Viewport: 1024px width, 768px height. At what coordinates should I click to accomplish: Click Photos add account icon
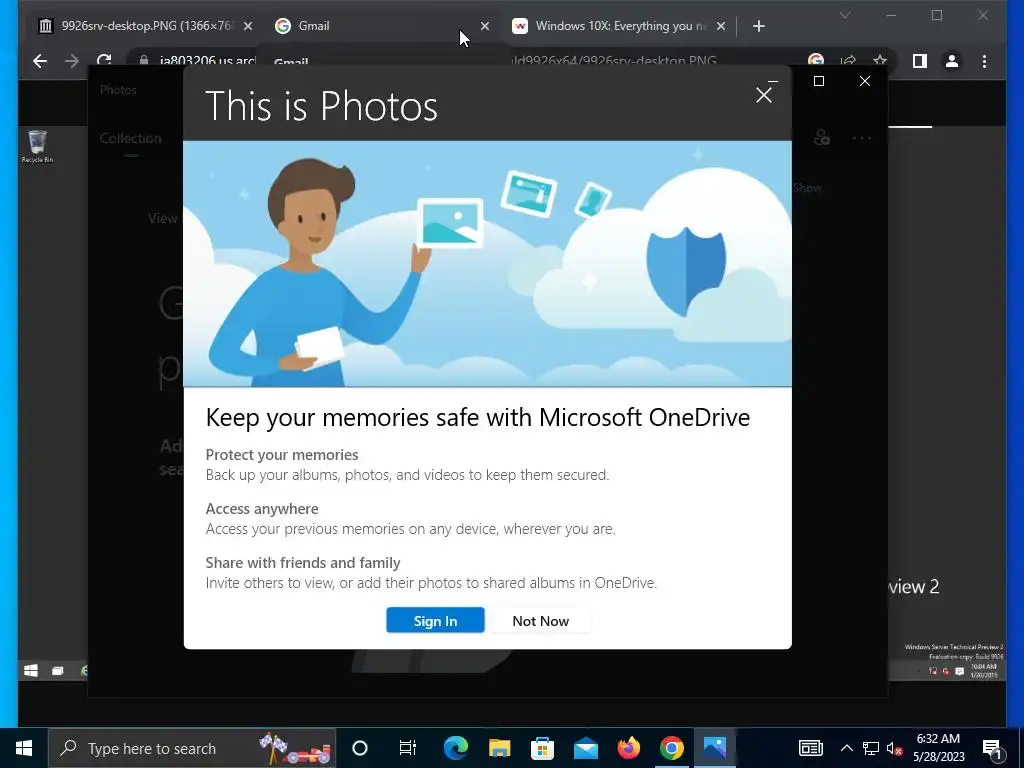[x=822, y=138]
